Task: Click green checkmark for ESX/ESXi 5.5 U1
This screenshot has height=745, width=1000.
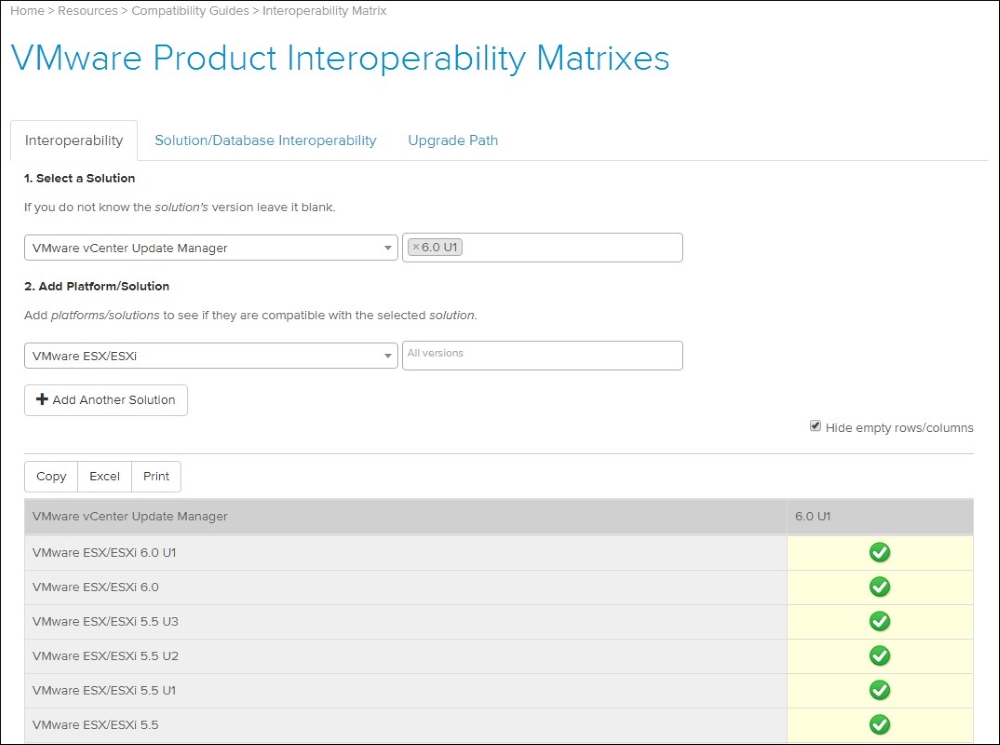Action: click(x=879, y=690)
